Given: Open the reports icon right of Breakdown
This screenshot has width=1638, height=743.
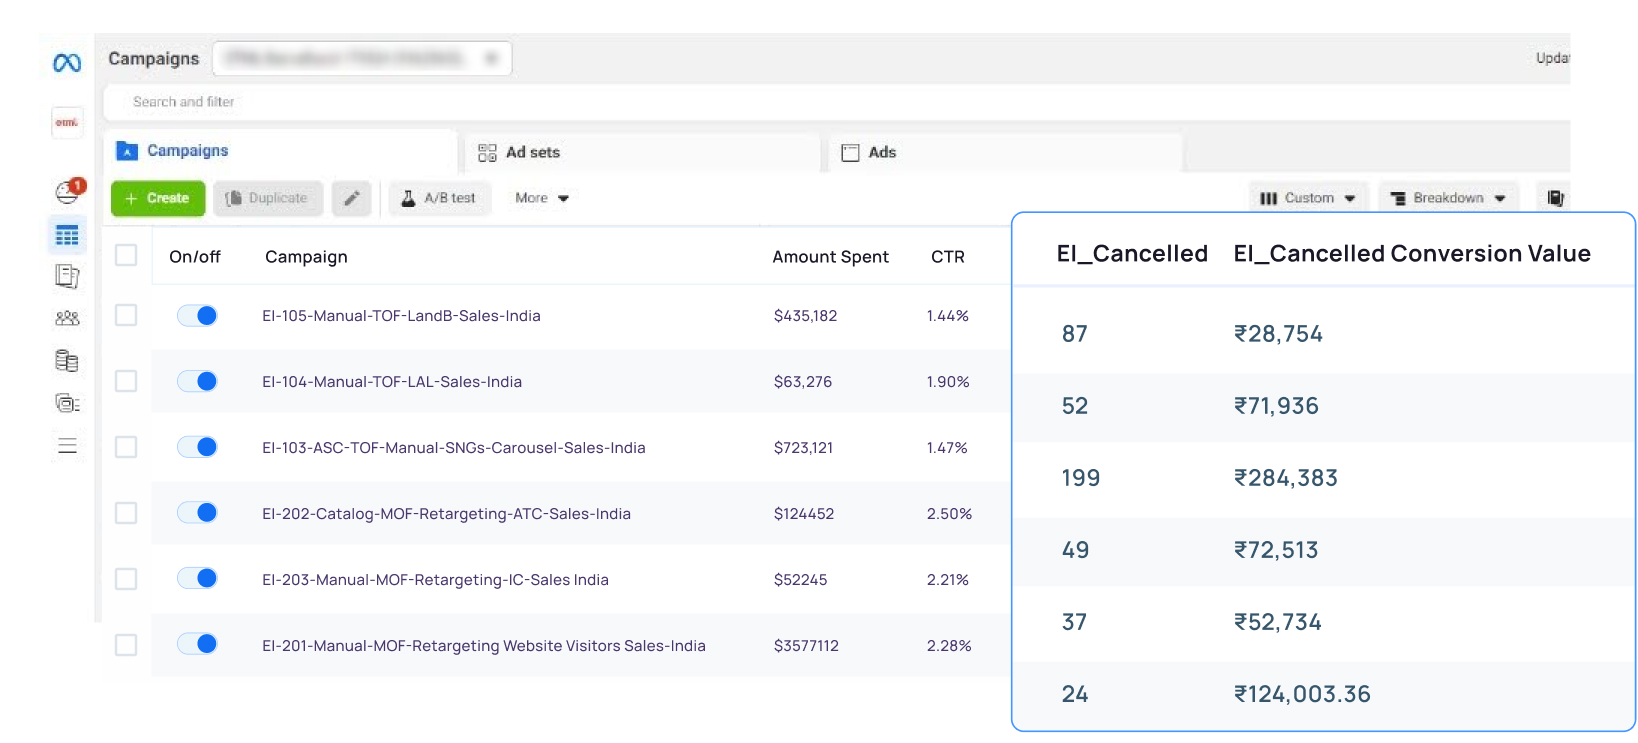Looking at the screenshot, I should pos(1554,198).
